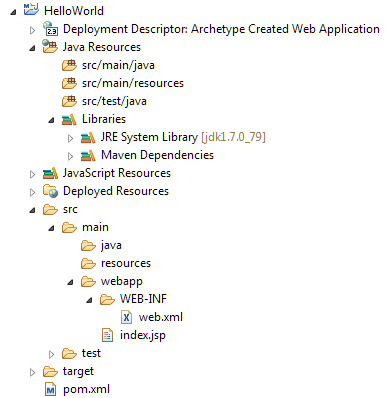The height and width of the screenshot is (398, 386).
Task: Select the 'java' folder label under main
Action: pos(111,246)
